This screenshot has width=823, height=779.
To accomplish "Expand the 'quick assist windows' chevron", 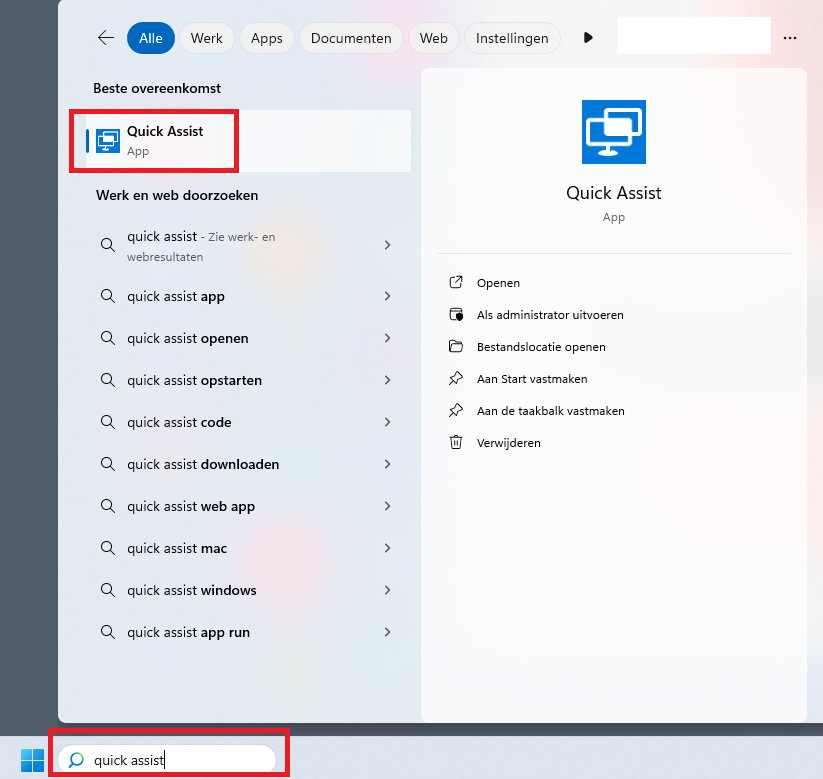I will pos(387,590).
